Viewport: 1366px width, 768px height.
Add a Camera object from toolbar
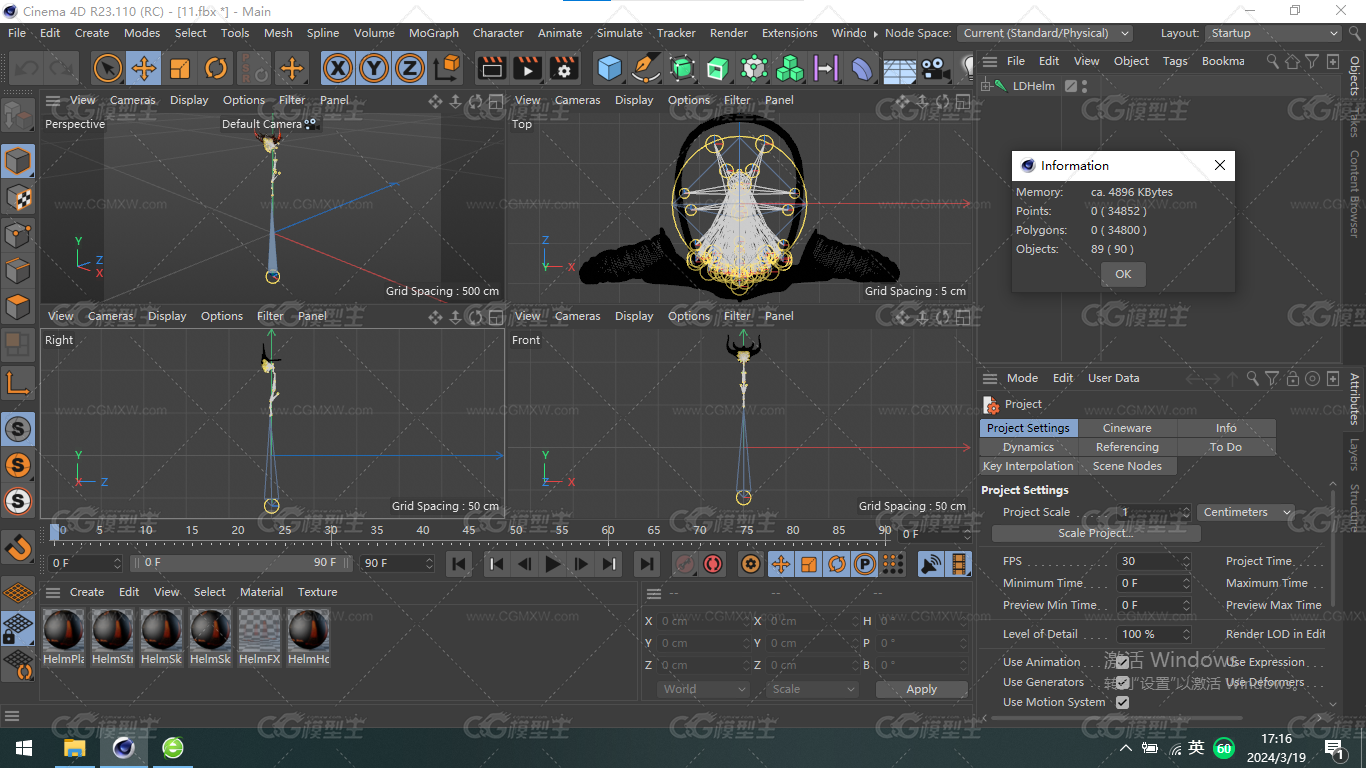click(934, 68)
